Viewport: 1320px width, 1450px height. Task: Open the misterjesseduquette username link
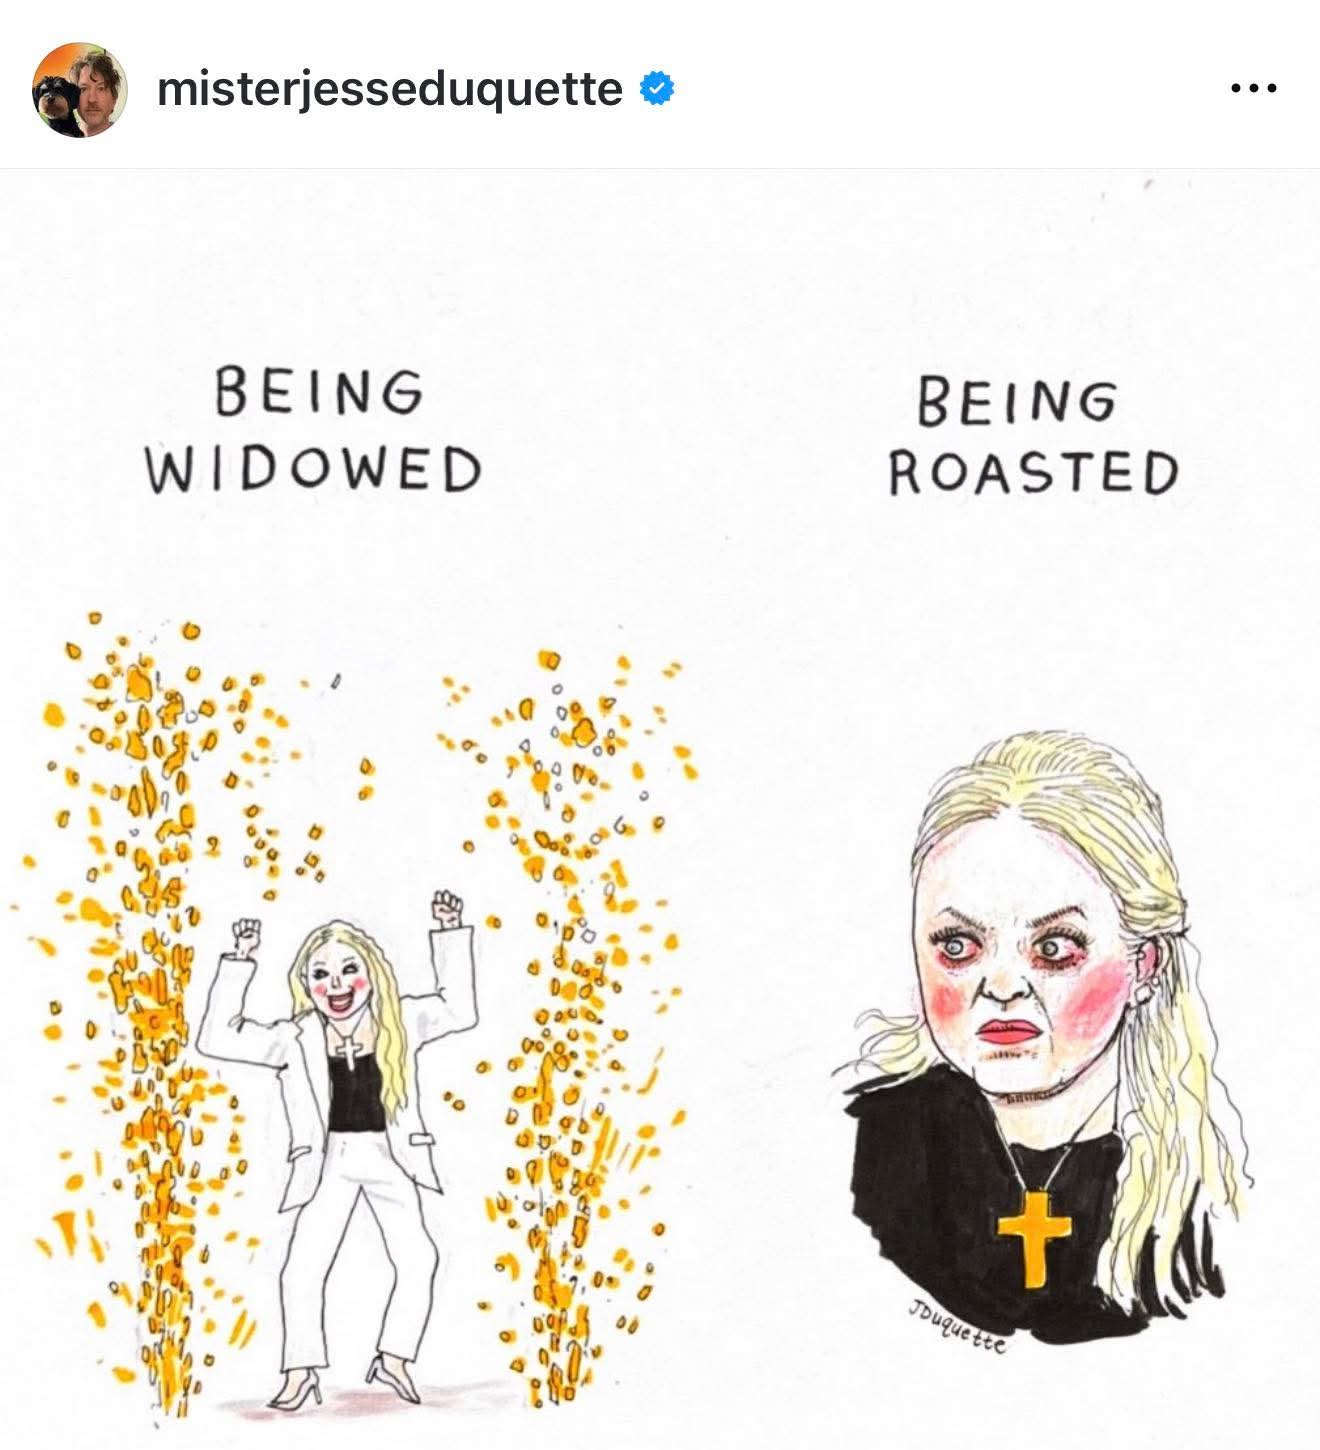coord(390,89)
